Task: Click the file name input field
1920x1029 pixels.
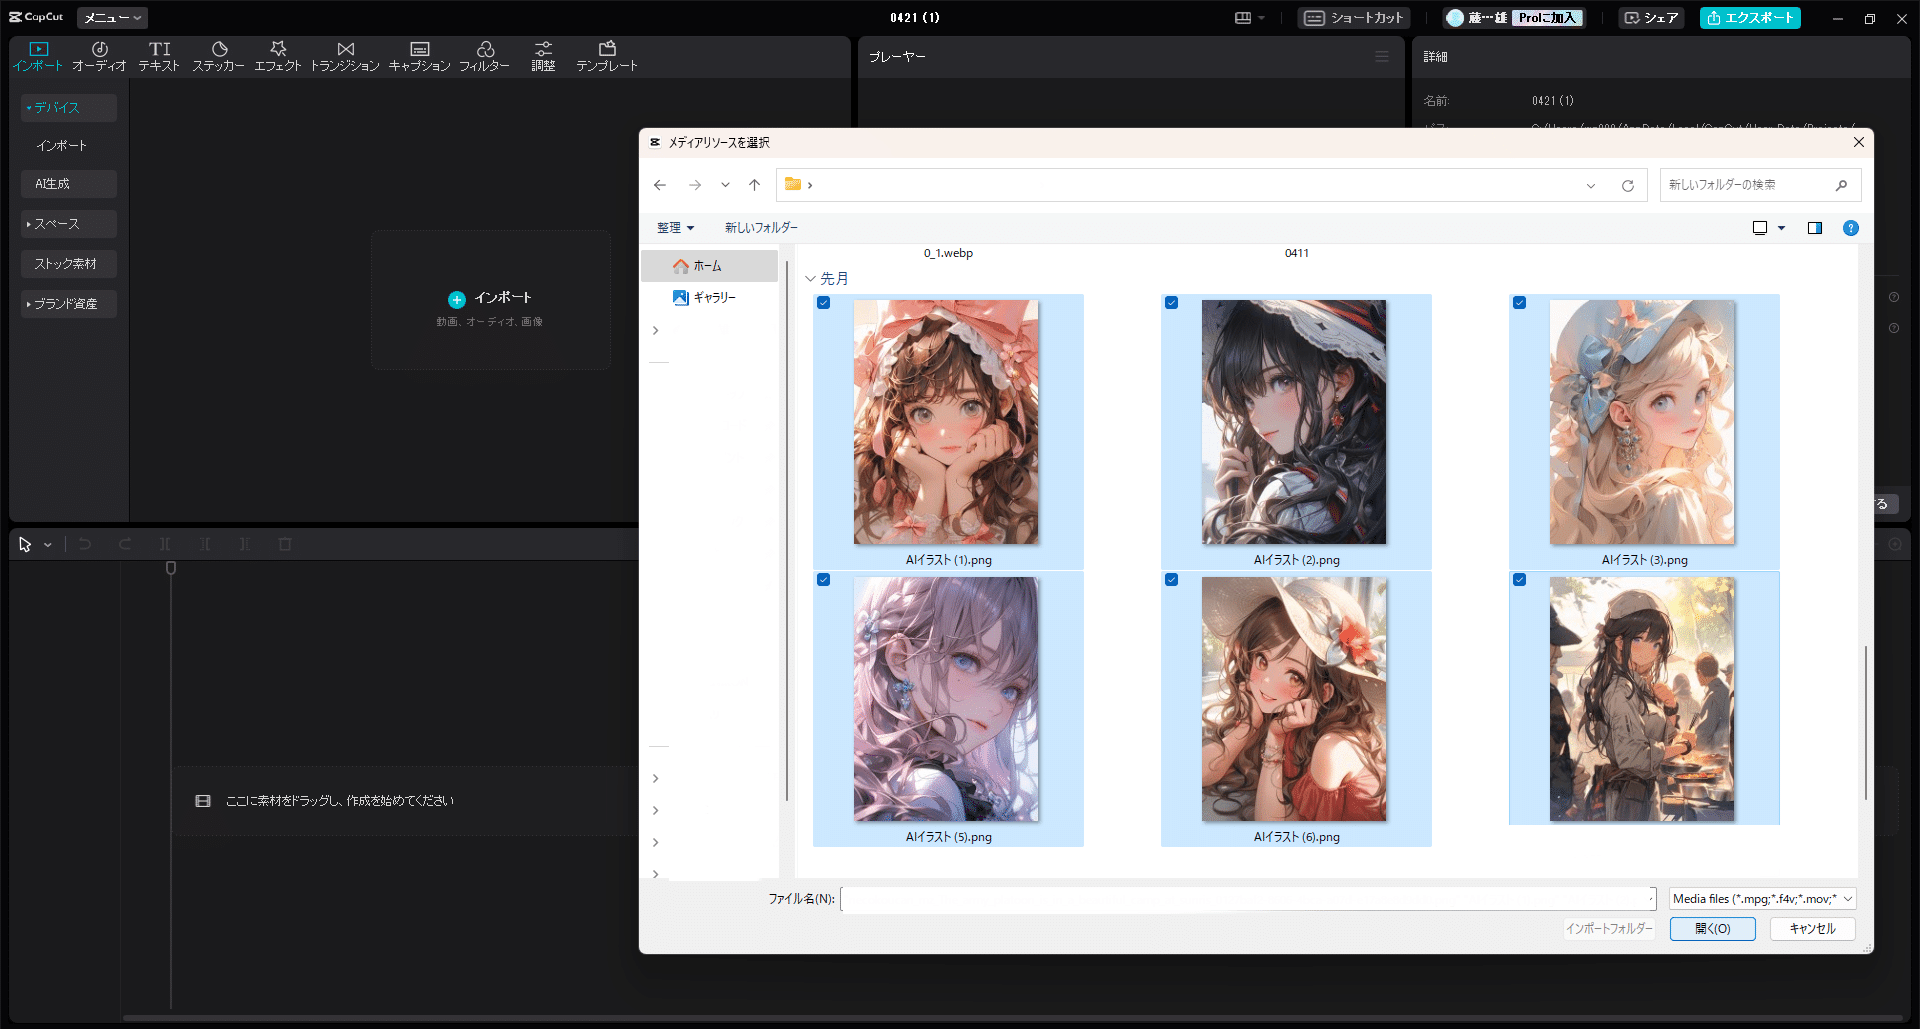Action: (1248, 899)
